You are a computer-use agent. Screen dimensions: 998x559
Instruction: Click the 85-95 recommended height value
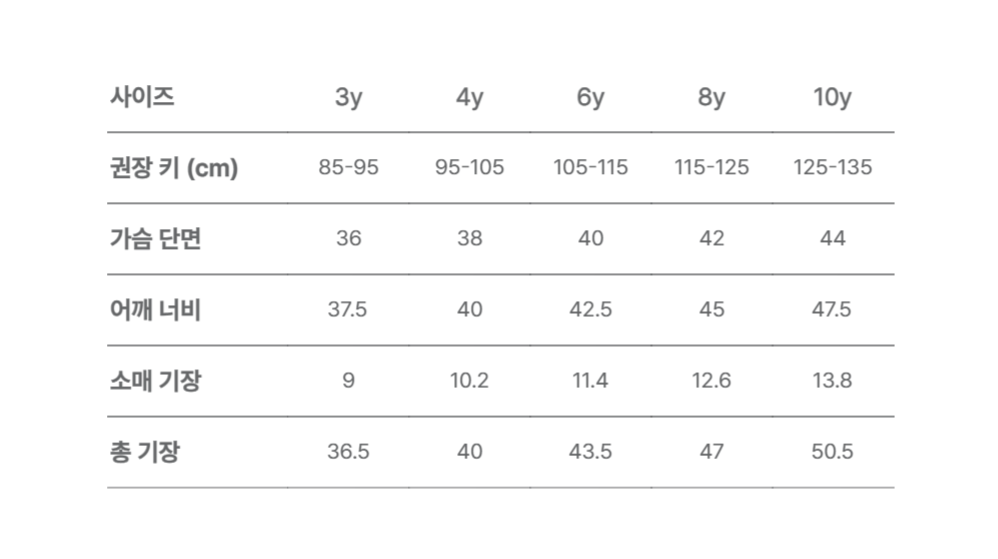click(348, 168)
